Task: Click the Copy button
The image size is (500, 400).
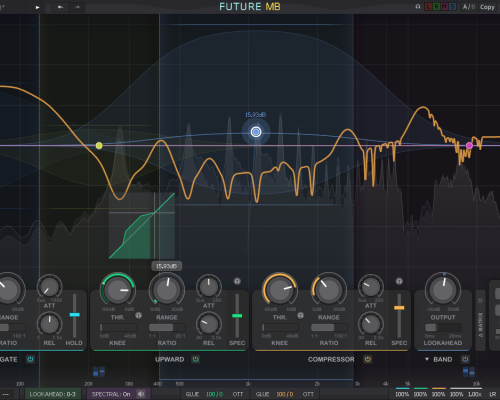Action: click(487, 7)
